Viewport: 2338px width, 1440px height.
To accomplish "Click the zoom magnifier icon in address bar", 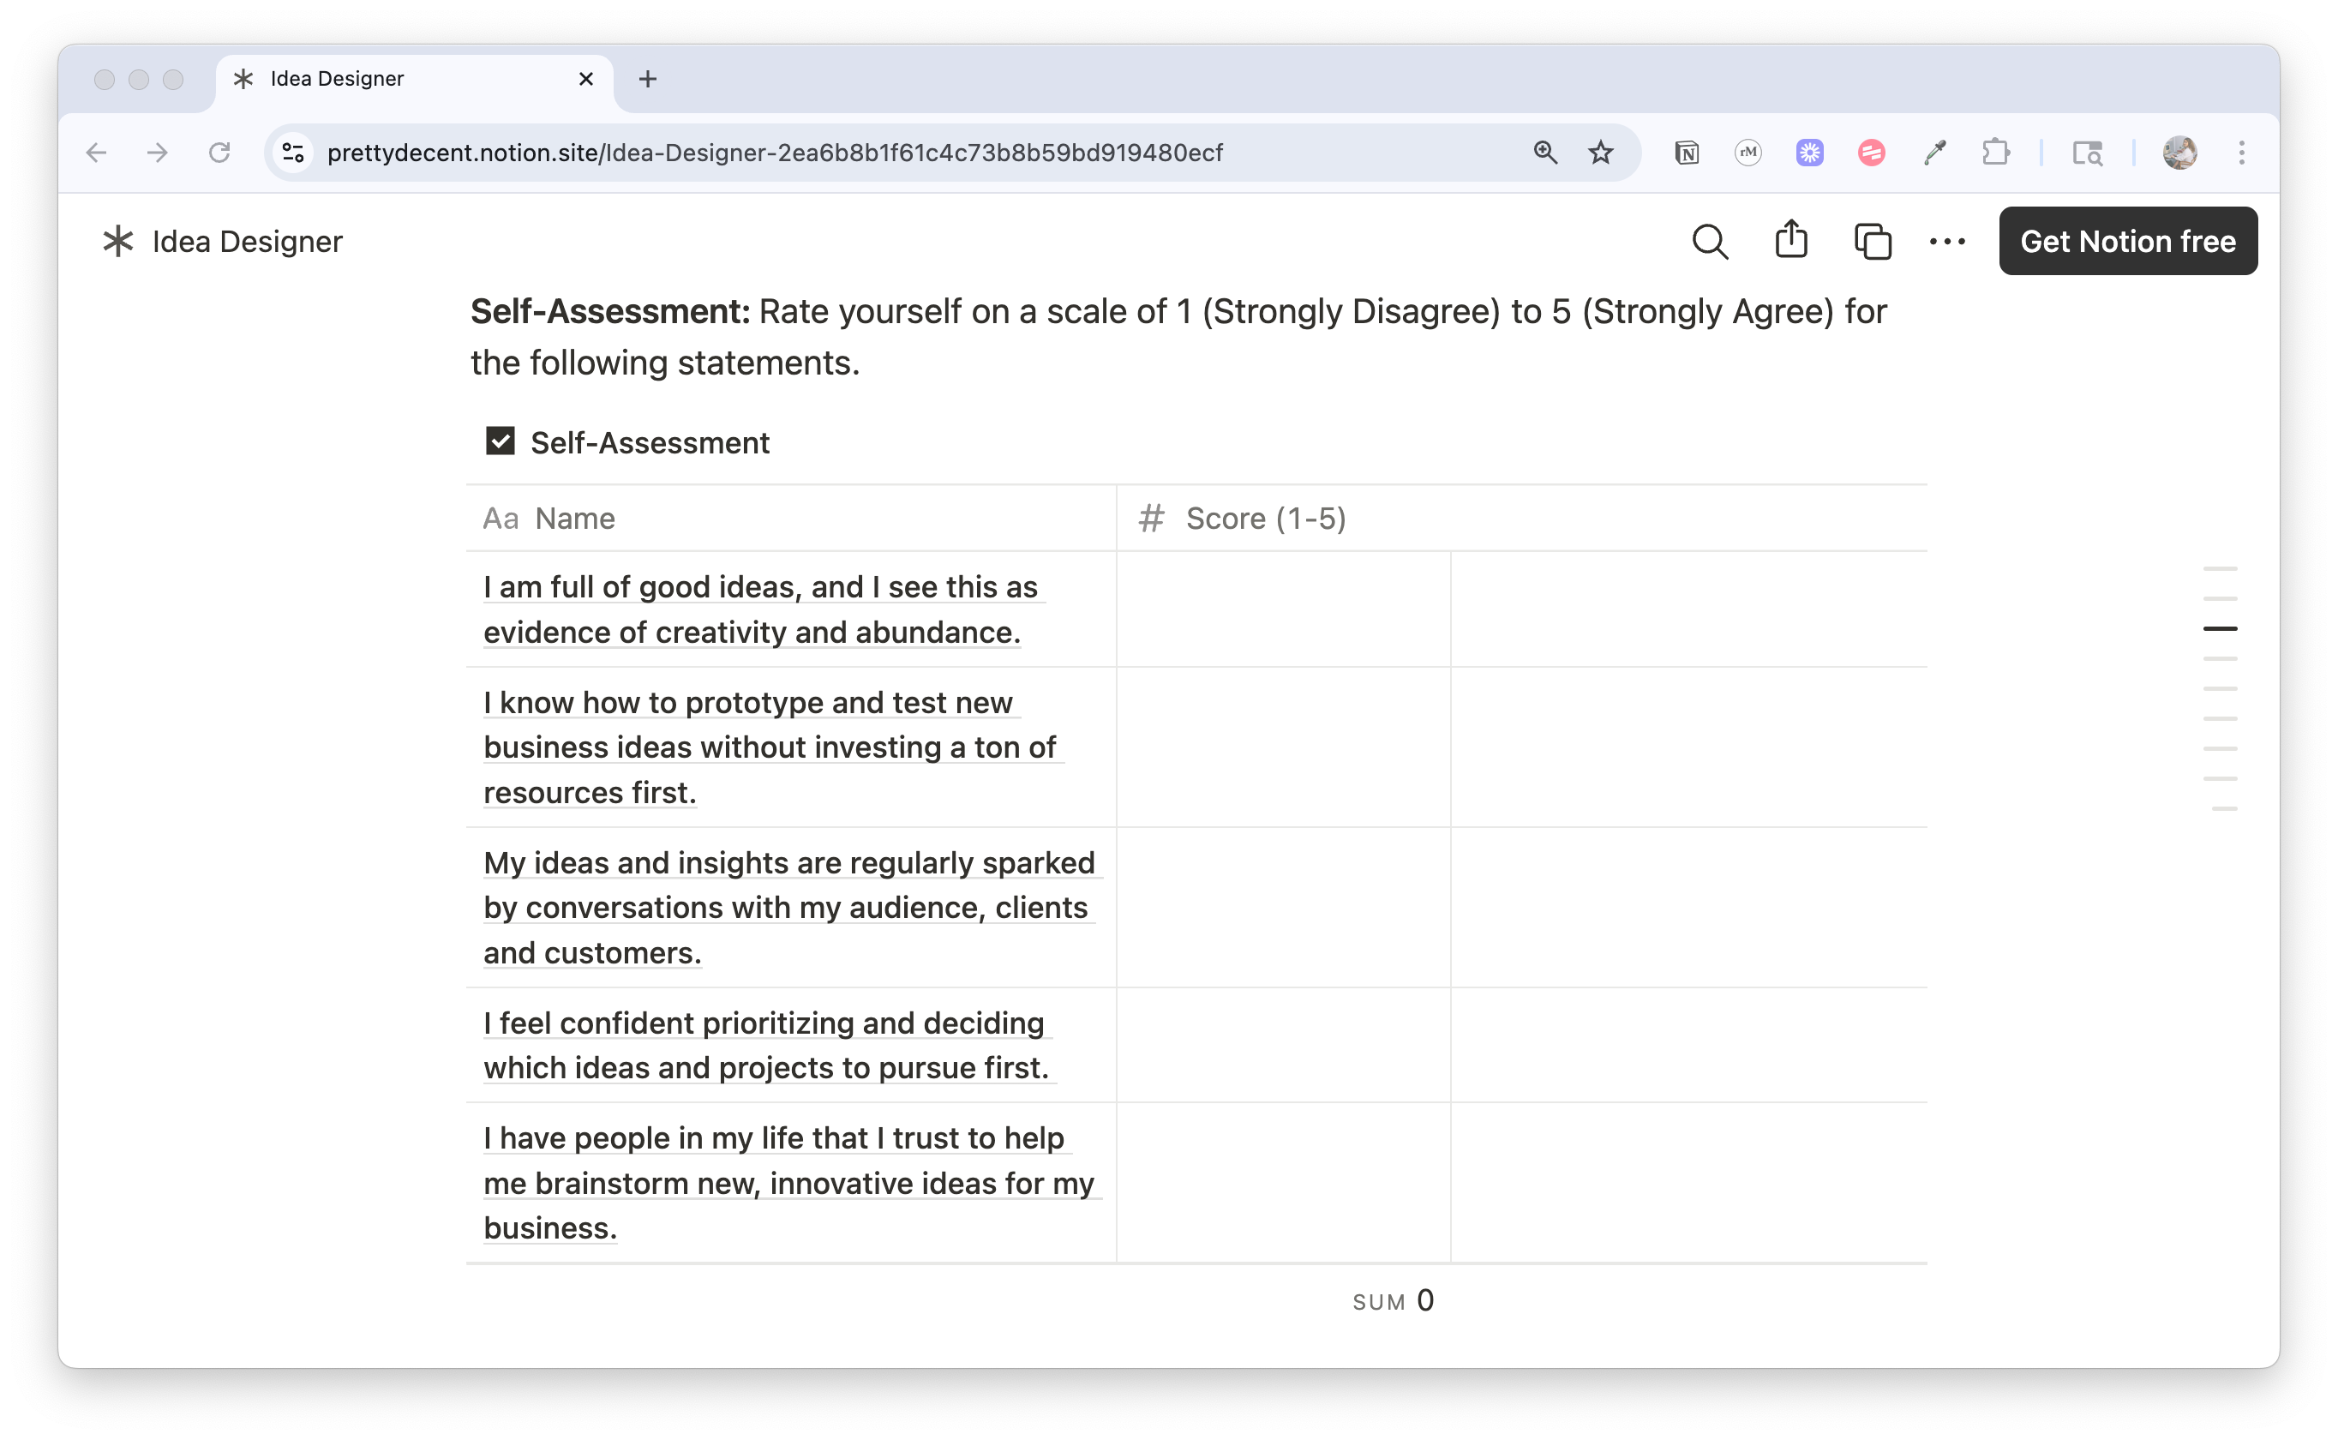I will [x=1544, y=153].
